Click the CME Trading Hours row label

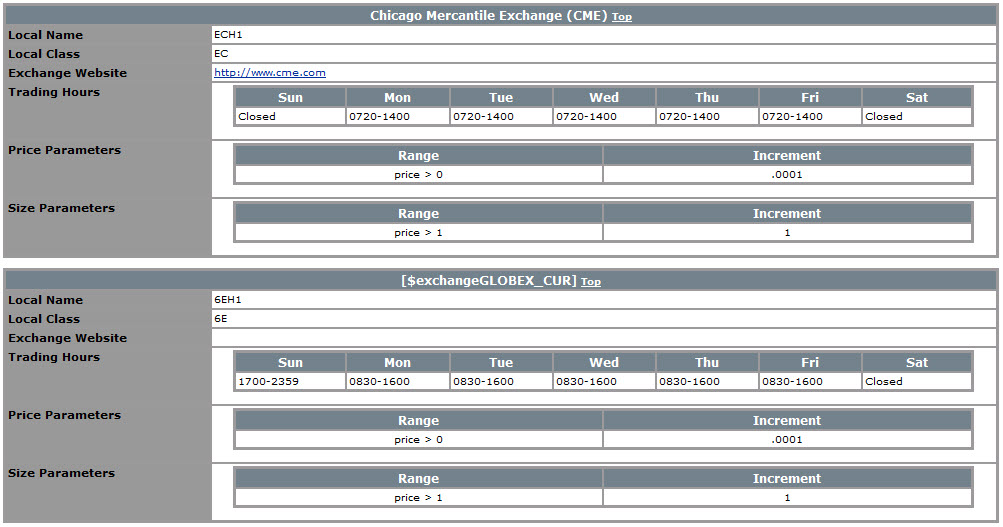pos(54,92)
